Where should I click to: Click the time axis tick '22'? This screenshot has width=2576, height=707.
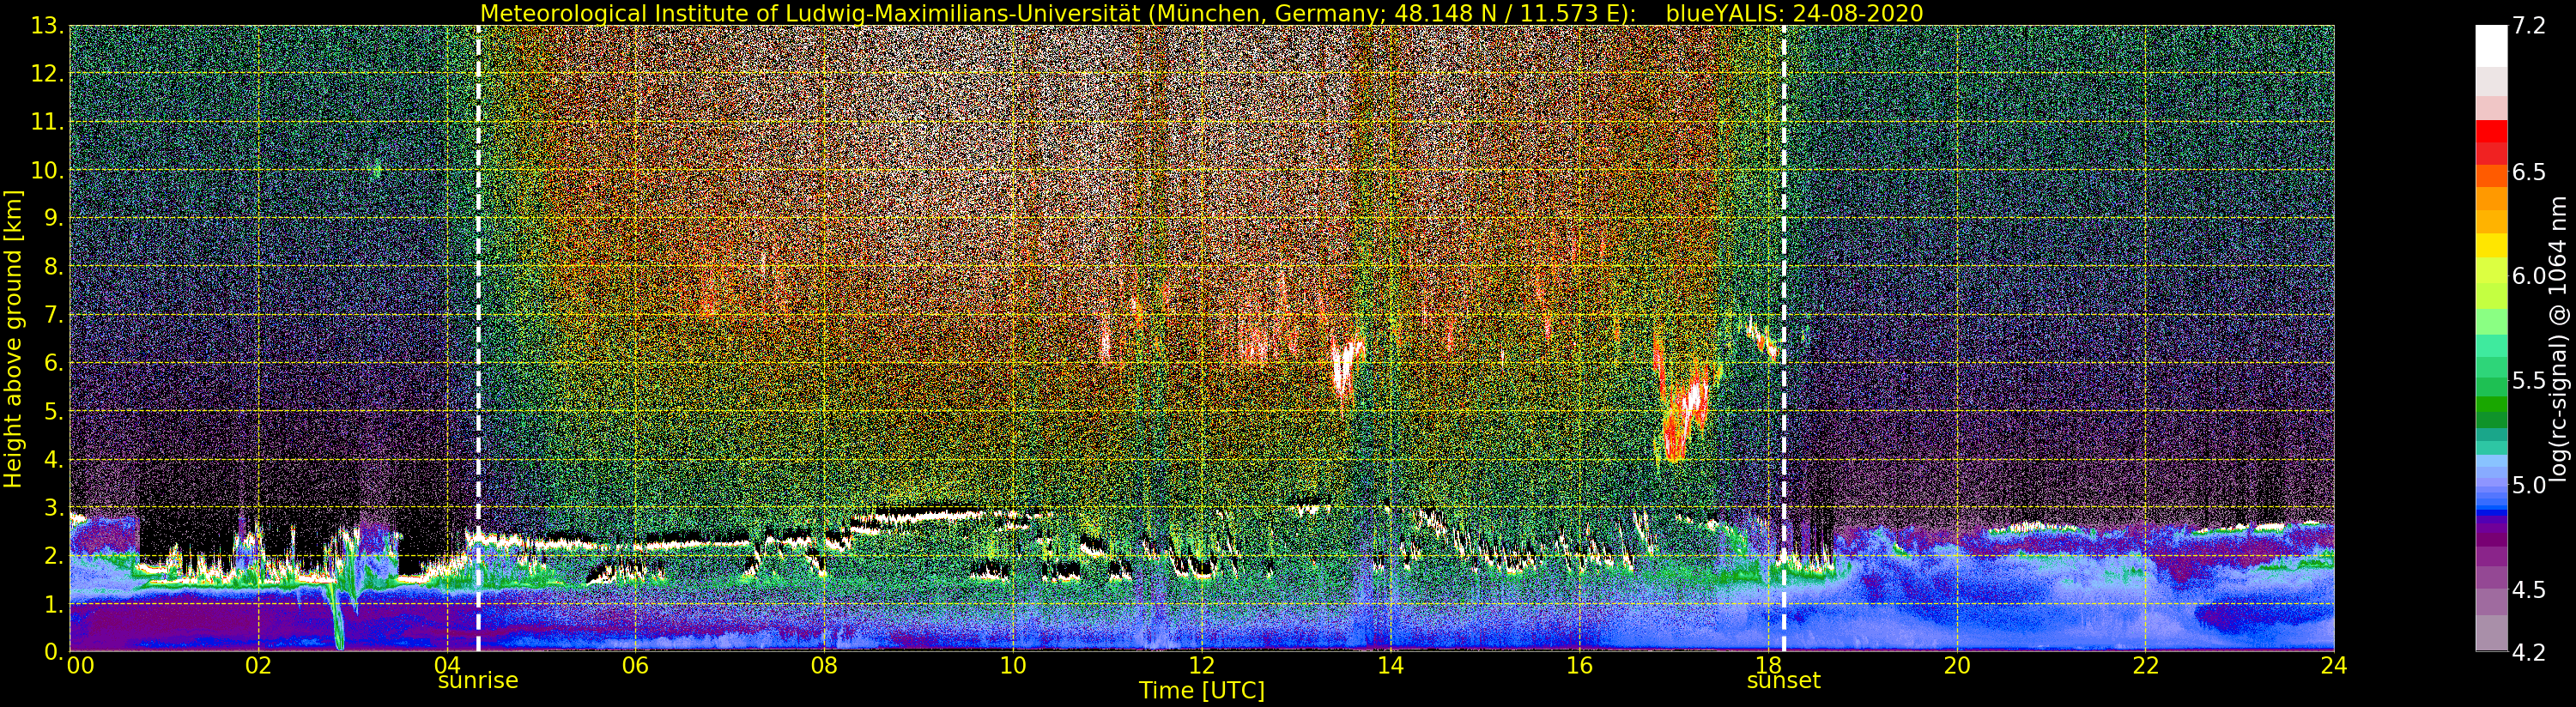click(2145, 666)
